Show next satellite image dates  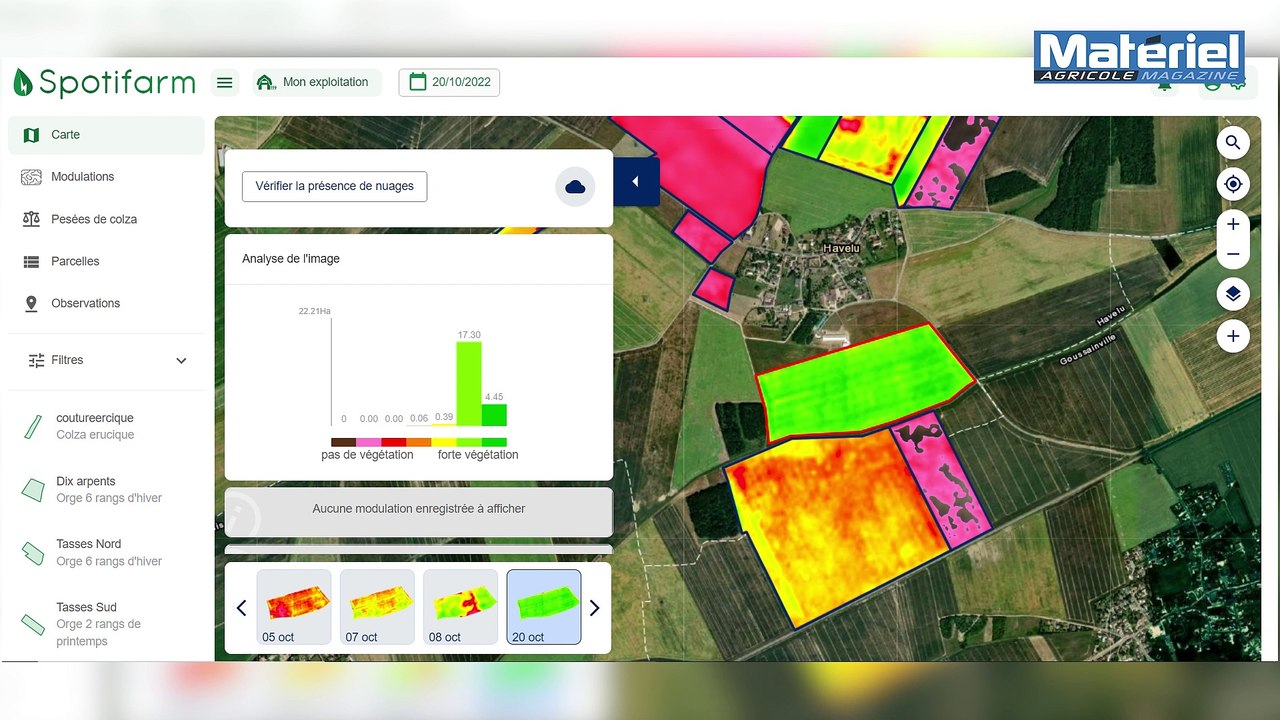pos(594,608)
